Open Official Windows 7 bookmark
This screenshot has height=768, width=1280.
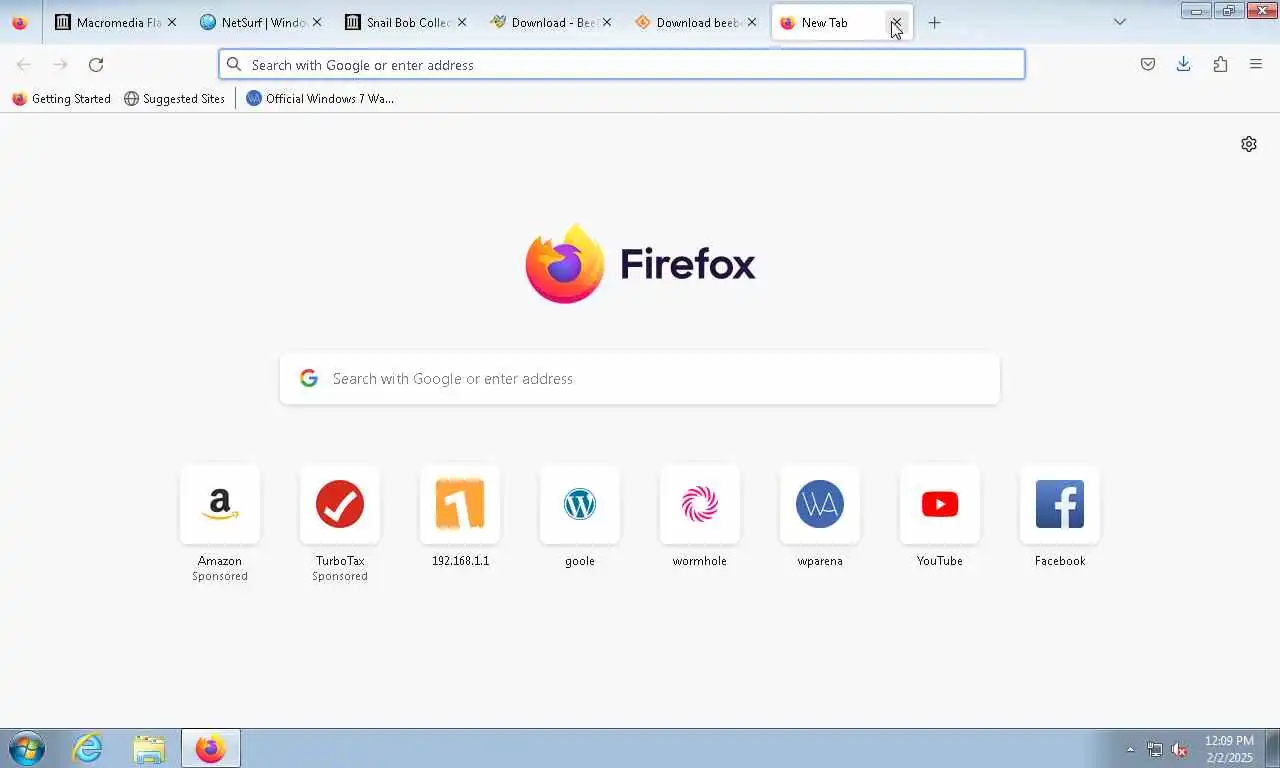click(320, 99)
